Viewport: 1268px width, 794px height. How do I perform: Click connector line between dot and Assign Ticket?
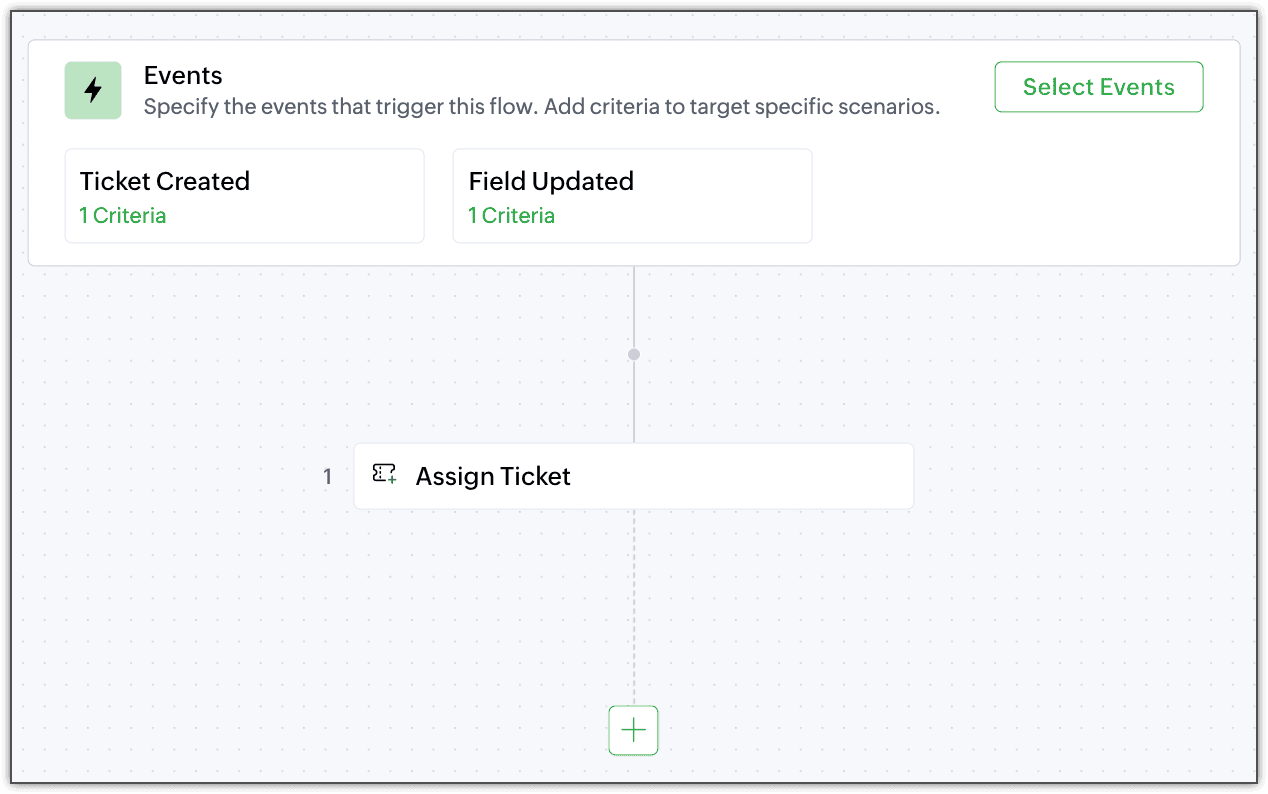pos(634,402)
